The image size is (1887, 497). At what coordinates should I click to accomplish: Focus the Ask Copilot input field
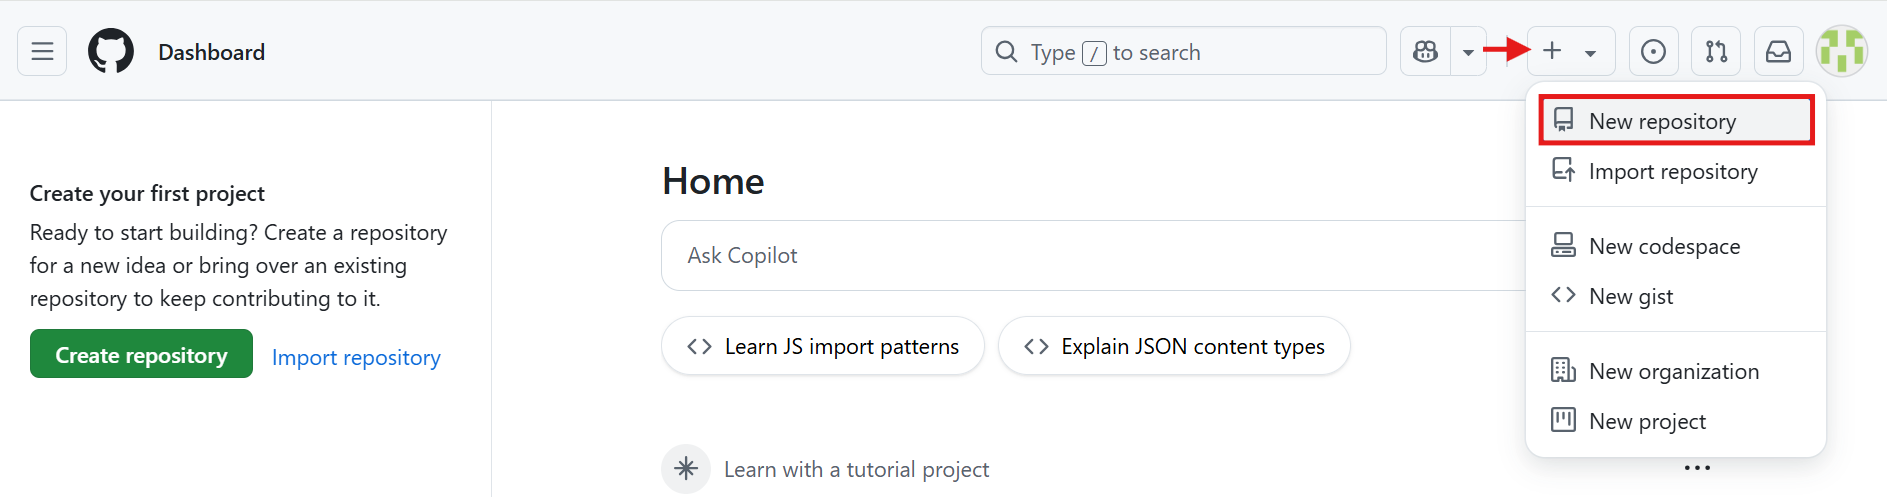coord(1090,256)
